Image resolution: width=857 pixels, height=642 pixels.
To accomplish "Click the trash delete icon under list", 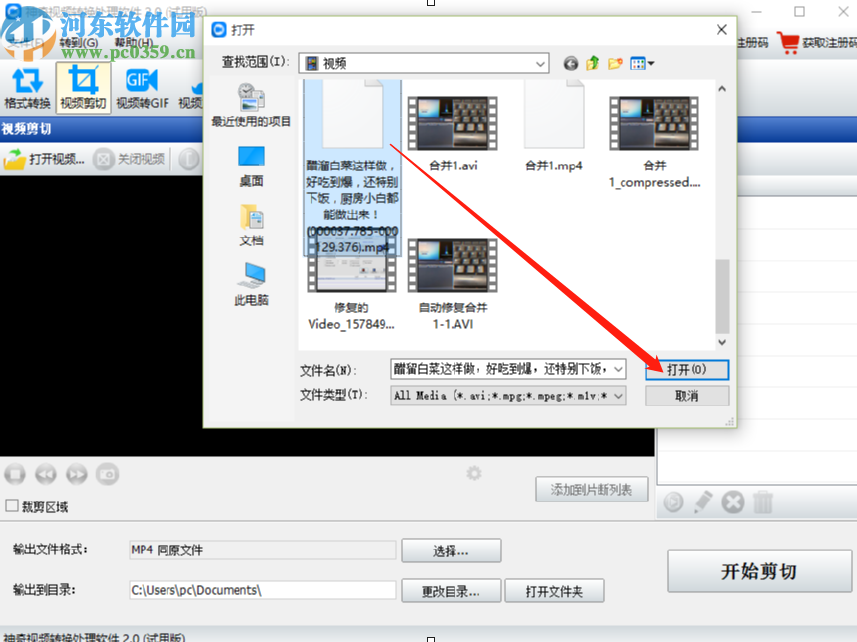I will 763,502.
